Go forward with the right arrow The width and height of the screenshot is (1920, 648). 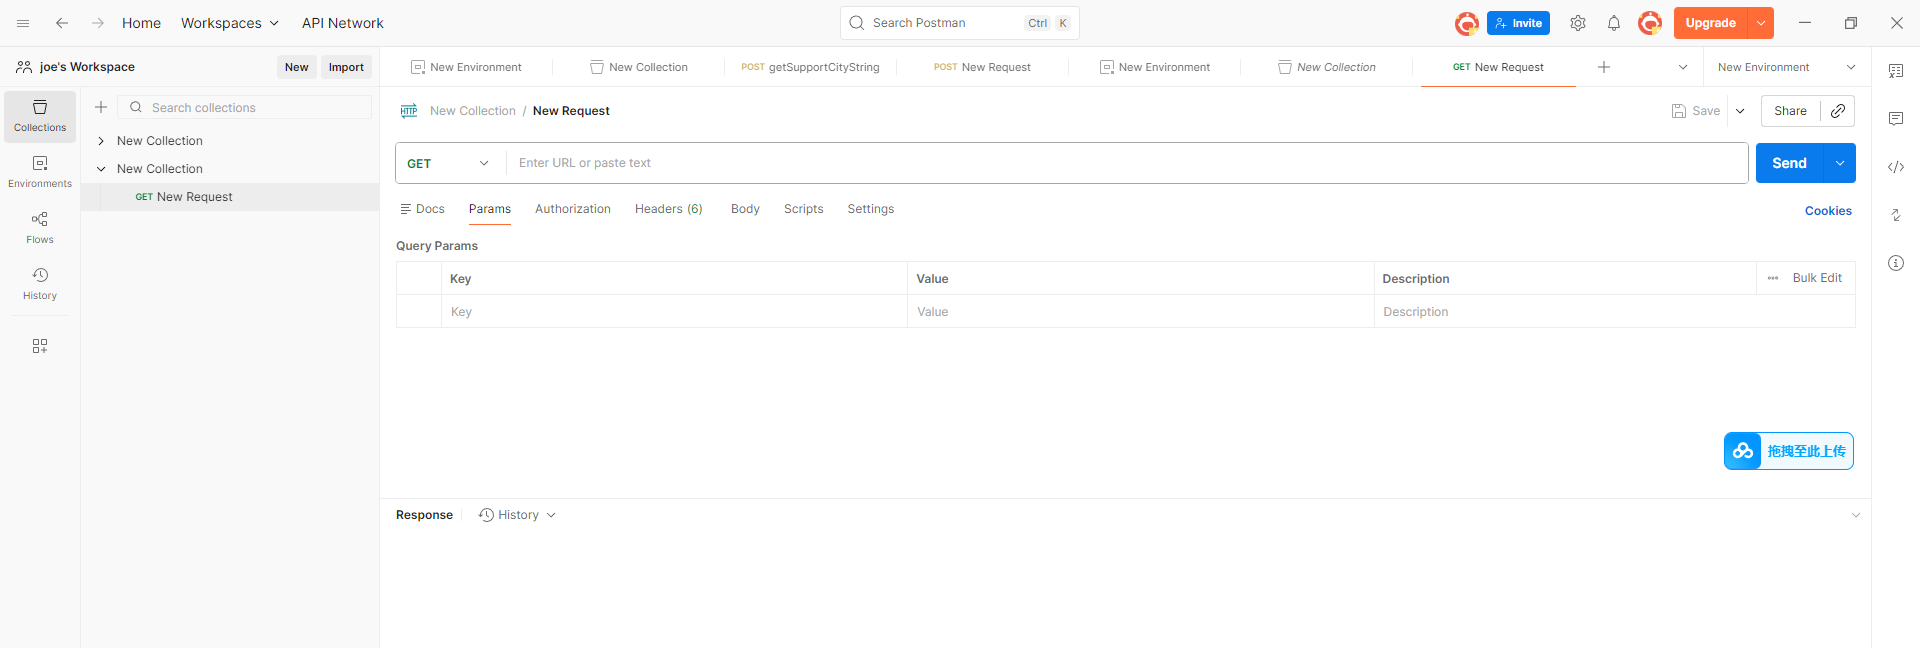(97, 23)
